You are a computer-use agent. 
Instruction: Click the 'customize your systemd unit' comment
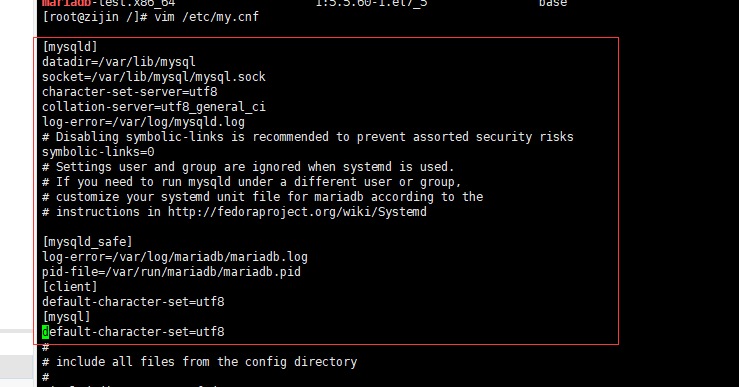263,197
